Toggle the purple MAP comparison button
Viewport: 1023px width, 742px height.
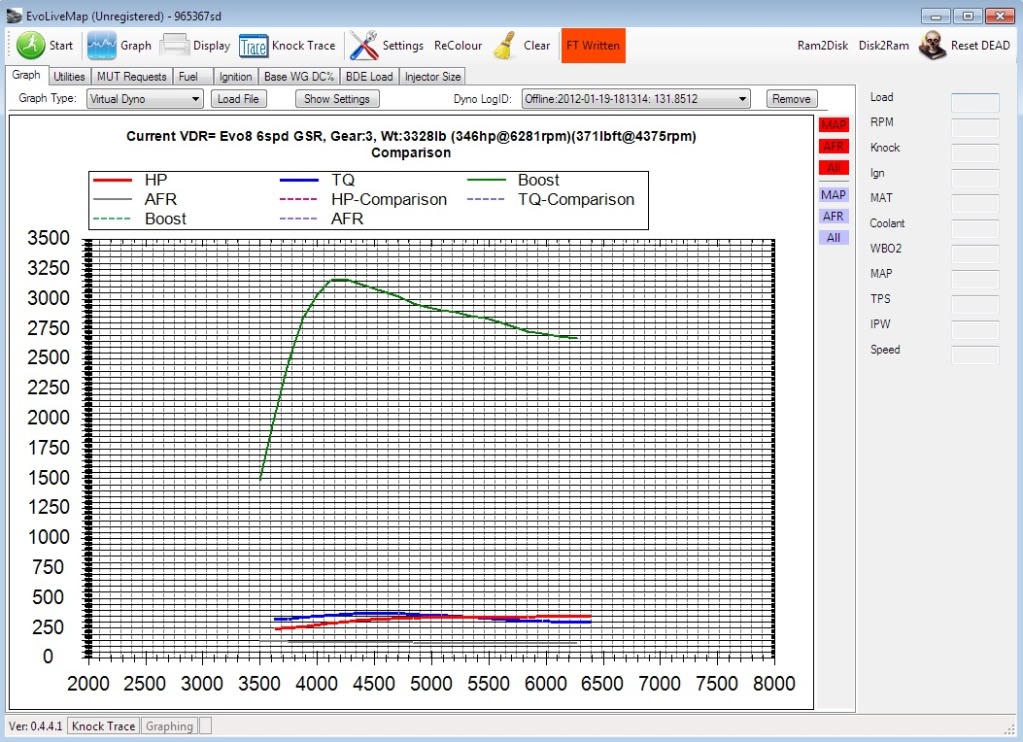[x=833, y=194]
